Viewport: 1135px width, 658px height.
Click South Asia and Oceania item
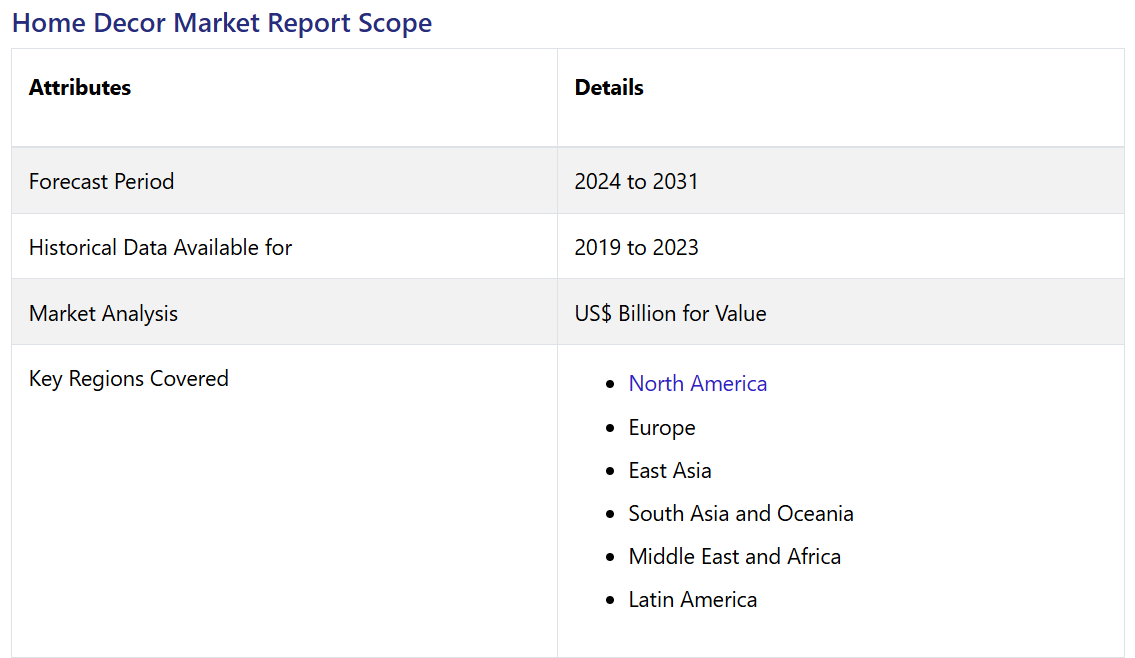pos(741,513)
